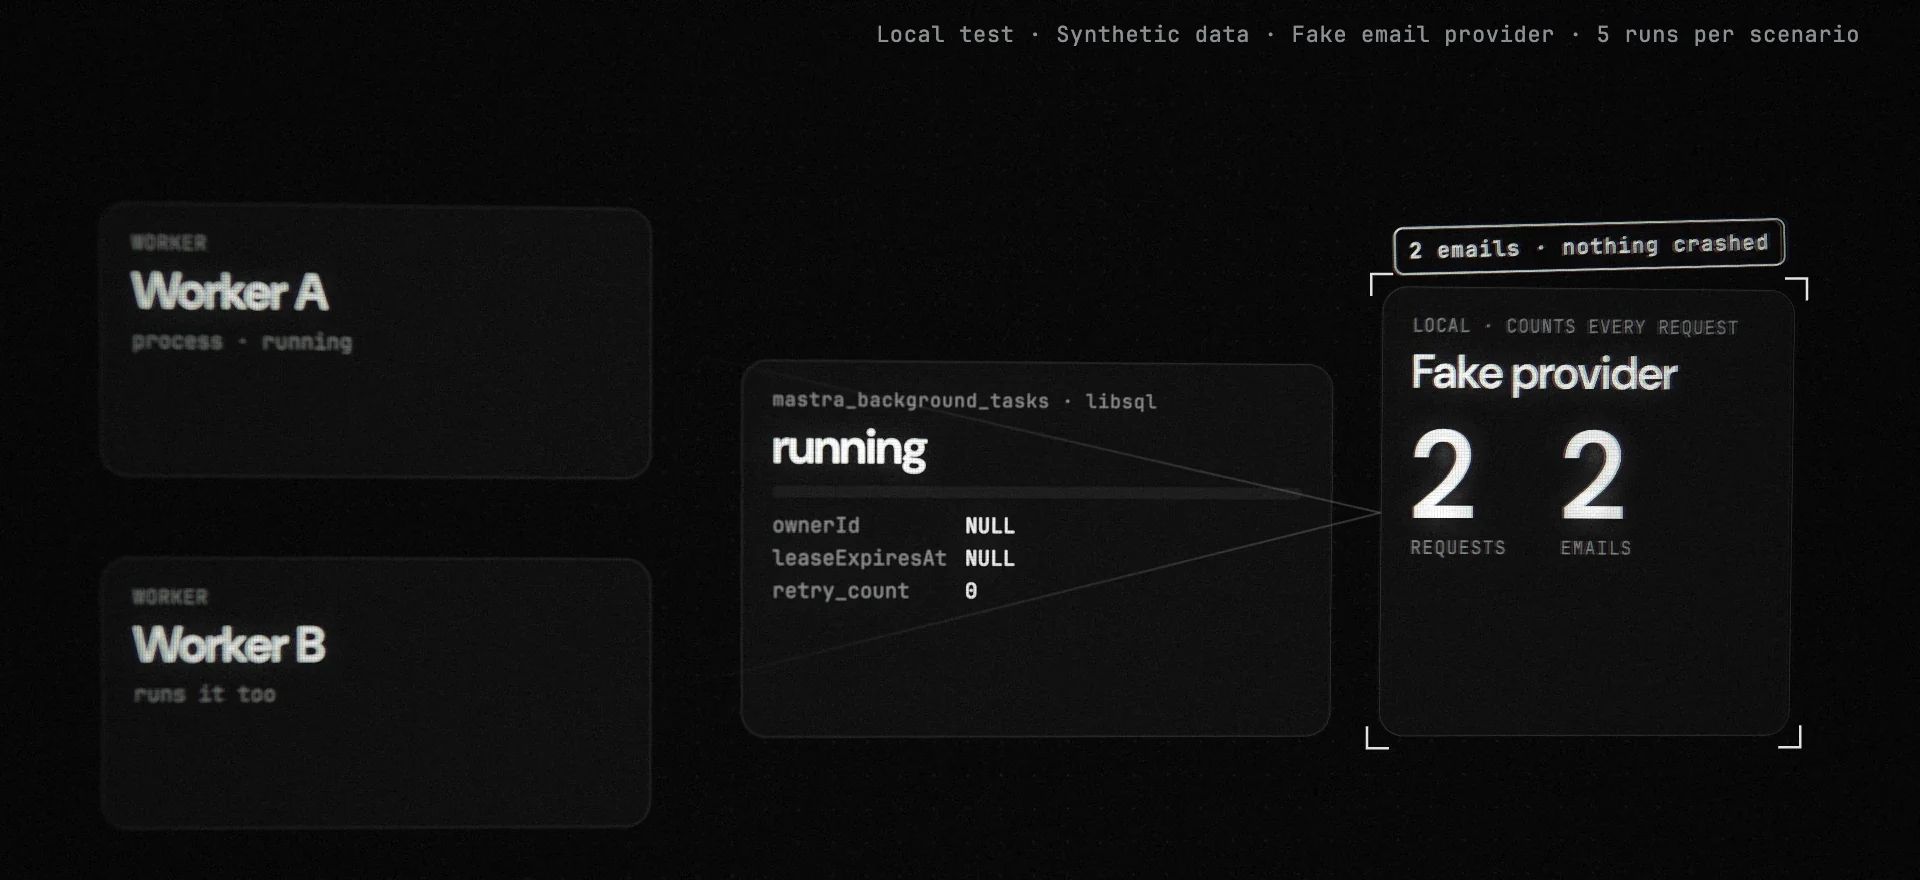1920x880 pixels.
Task: Click the NULL value next to leaseExpiresAt
Action: (x=989, y=559)
